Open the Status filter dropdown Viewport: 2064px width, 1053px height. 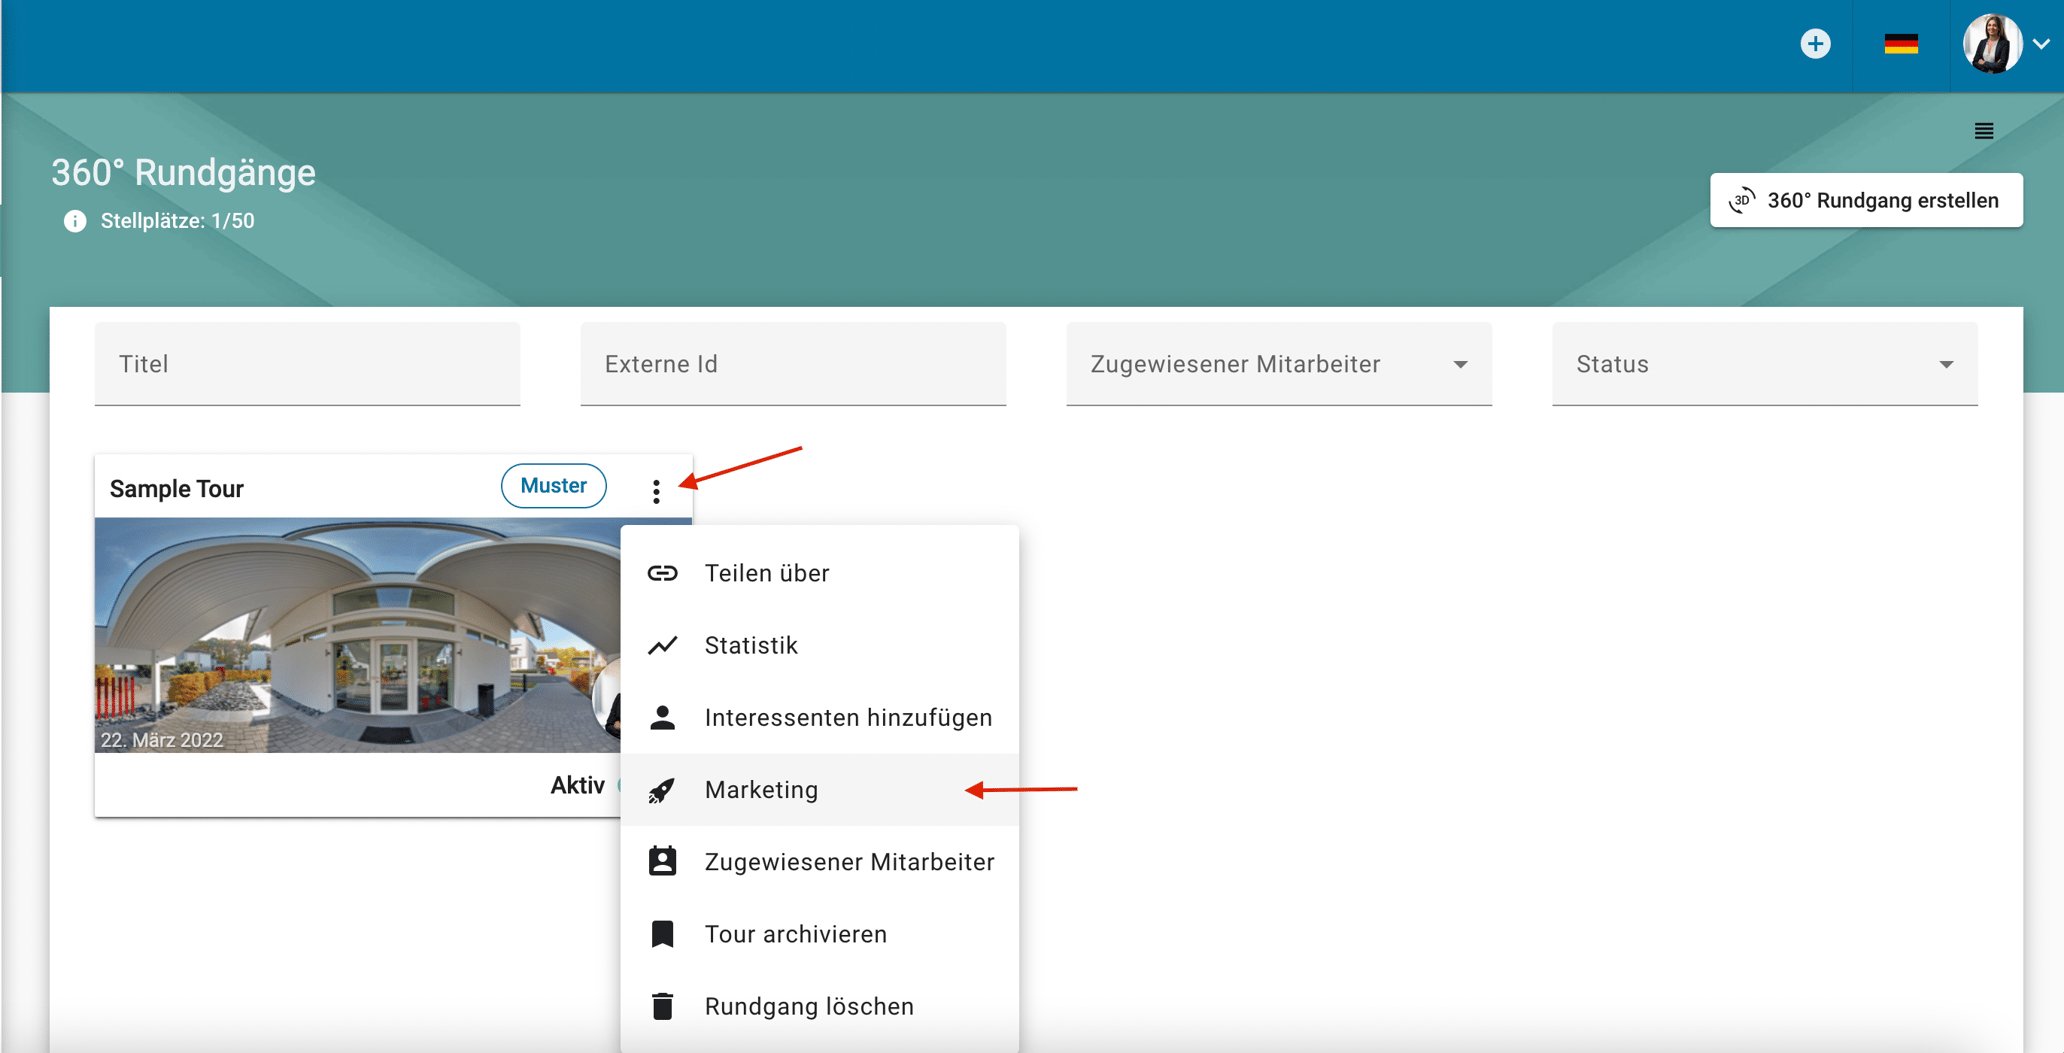click(1764, 364)
